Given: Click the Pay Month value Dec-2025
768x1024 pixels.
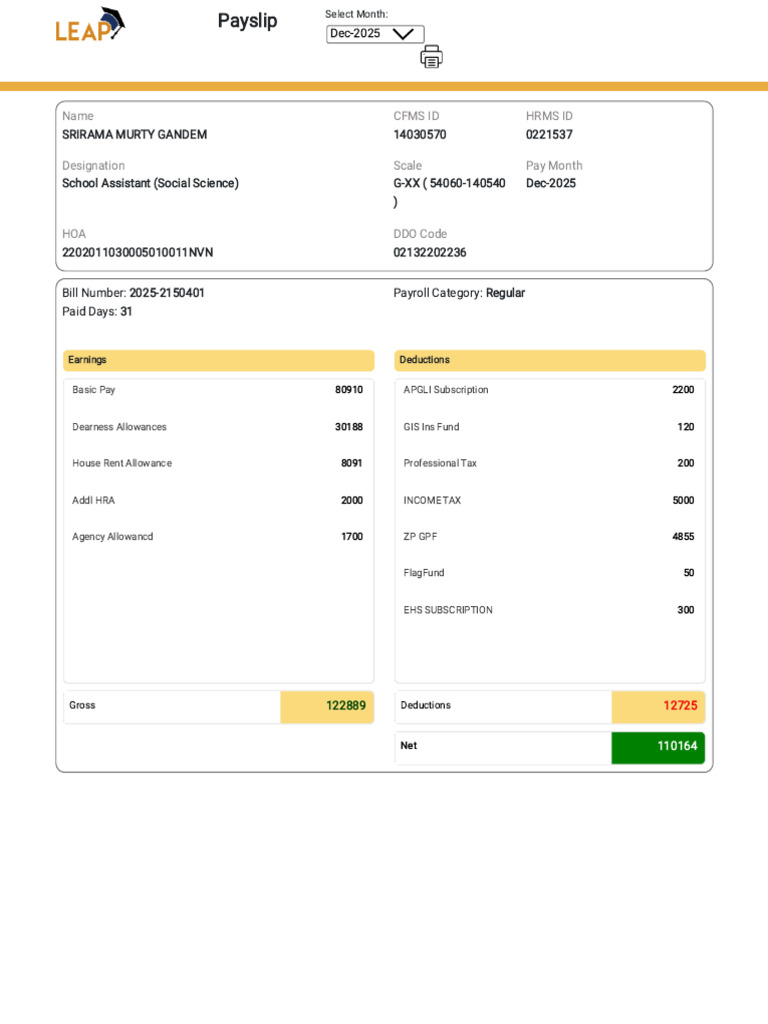Looking at the screenshot, I should 551,184.
